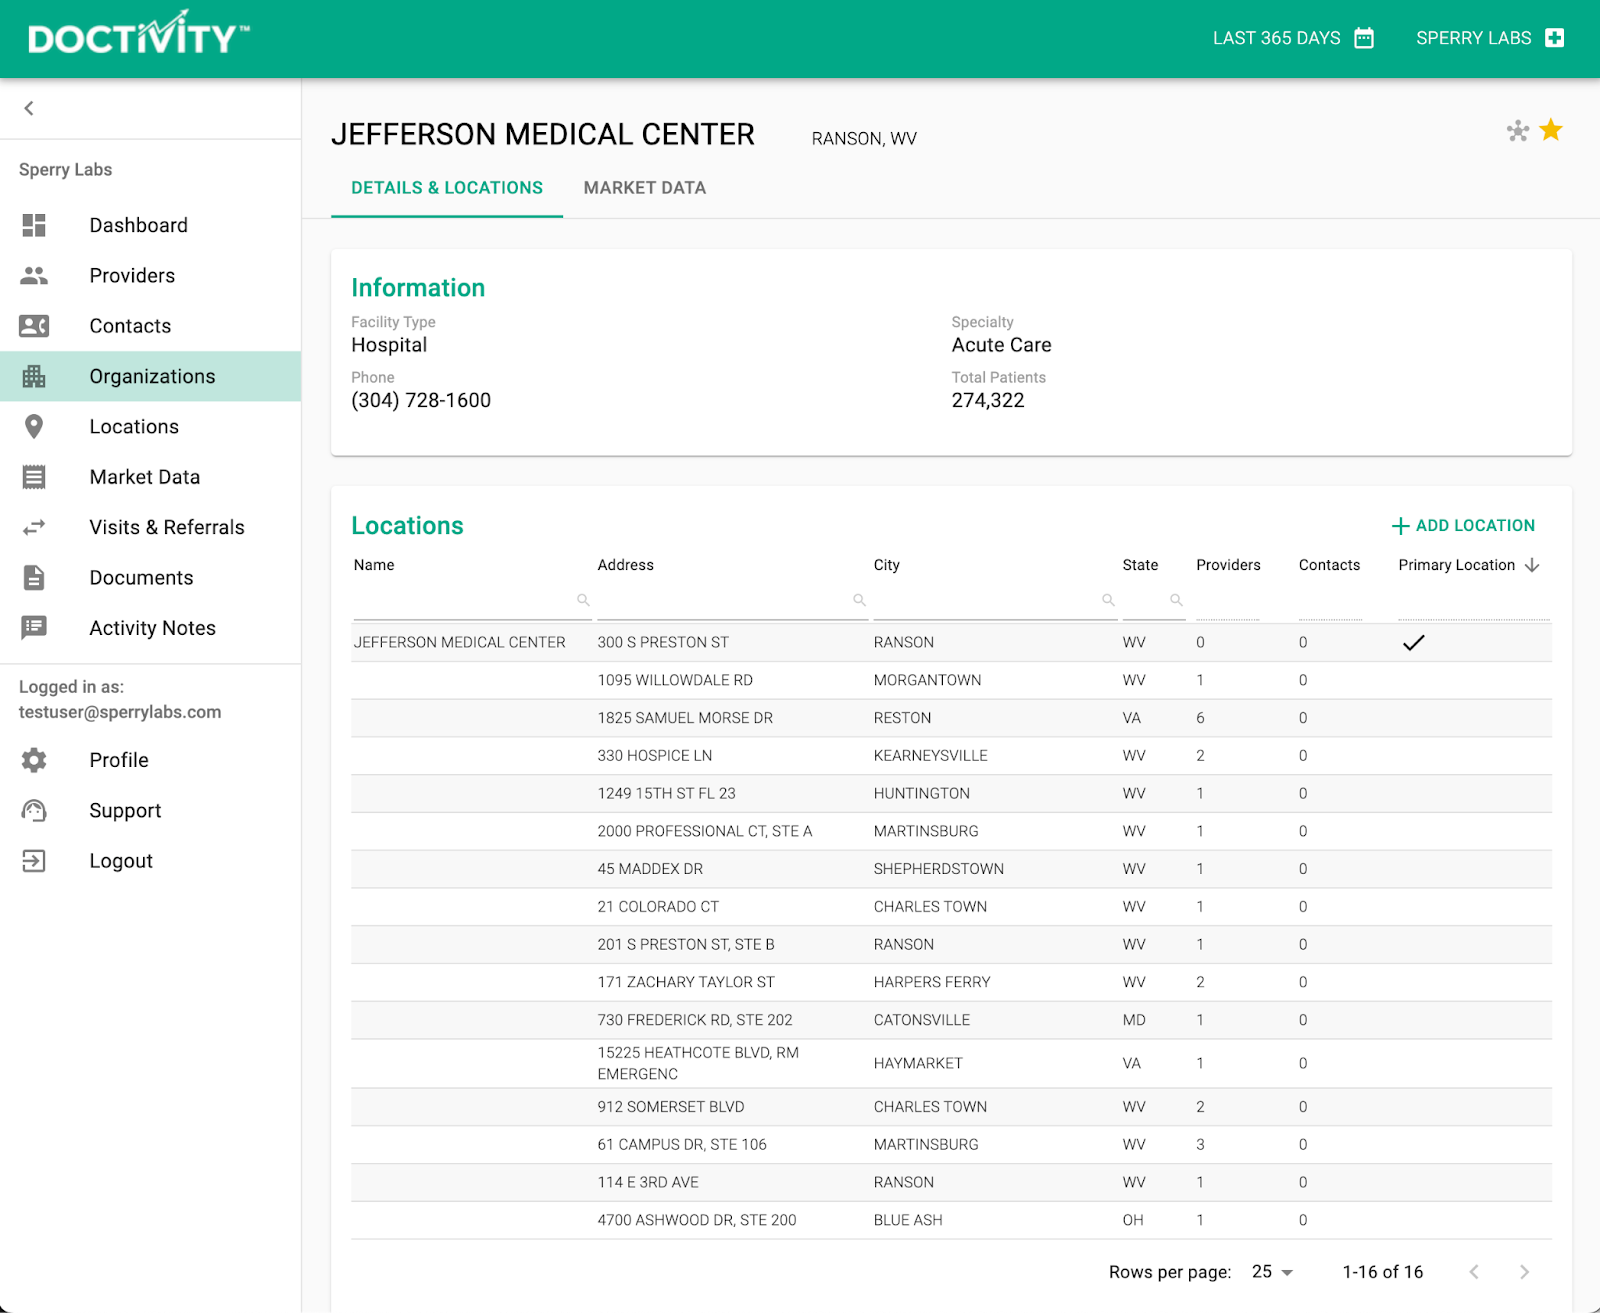Image resolution: width=1600 pixels, height=1313 pixels.
Task: Open Organizations from sidebar
Action: [x=150, y=376]
